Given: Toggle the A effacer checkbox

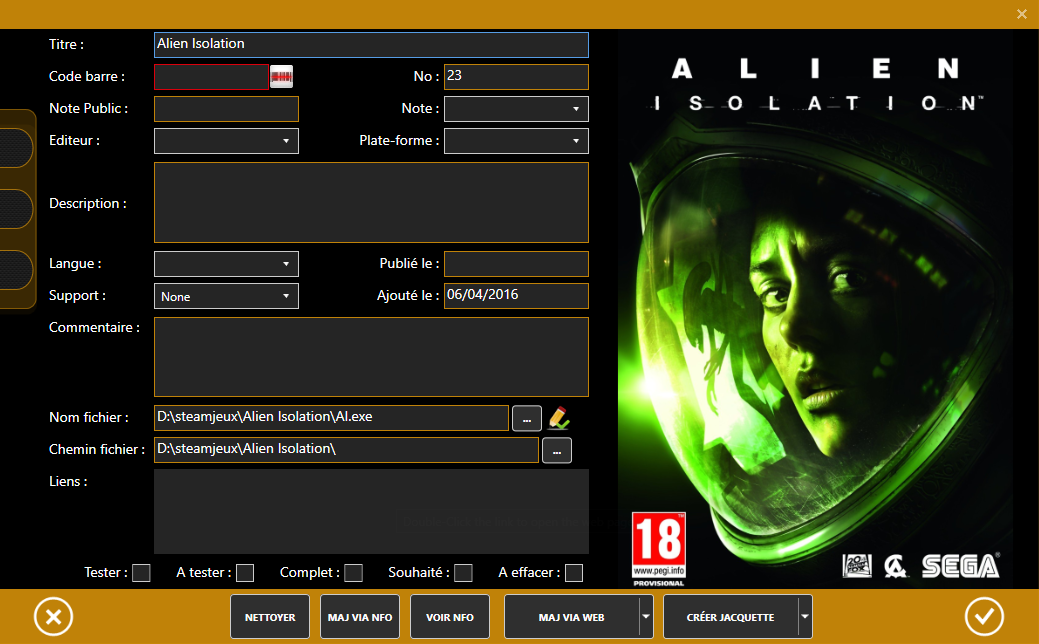Looking at the screenshot, I should point(574,573).
